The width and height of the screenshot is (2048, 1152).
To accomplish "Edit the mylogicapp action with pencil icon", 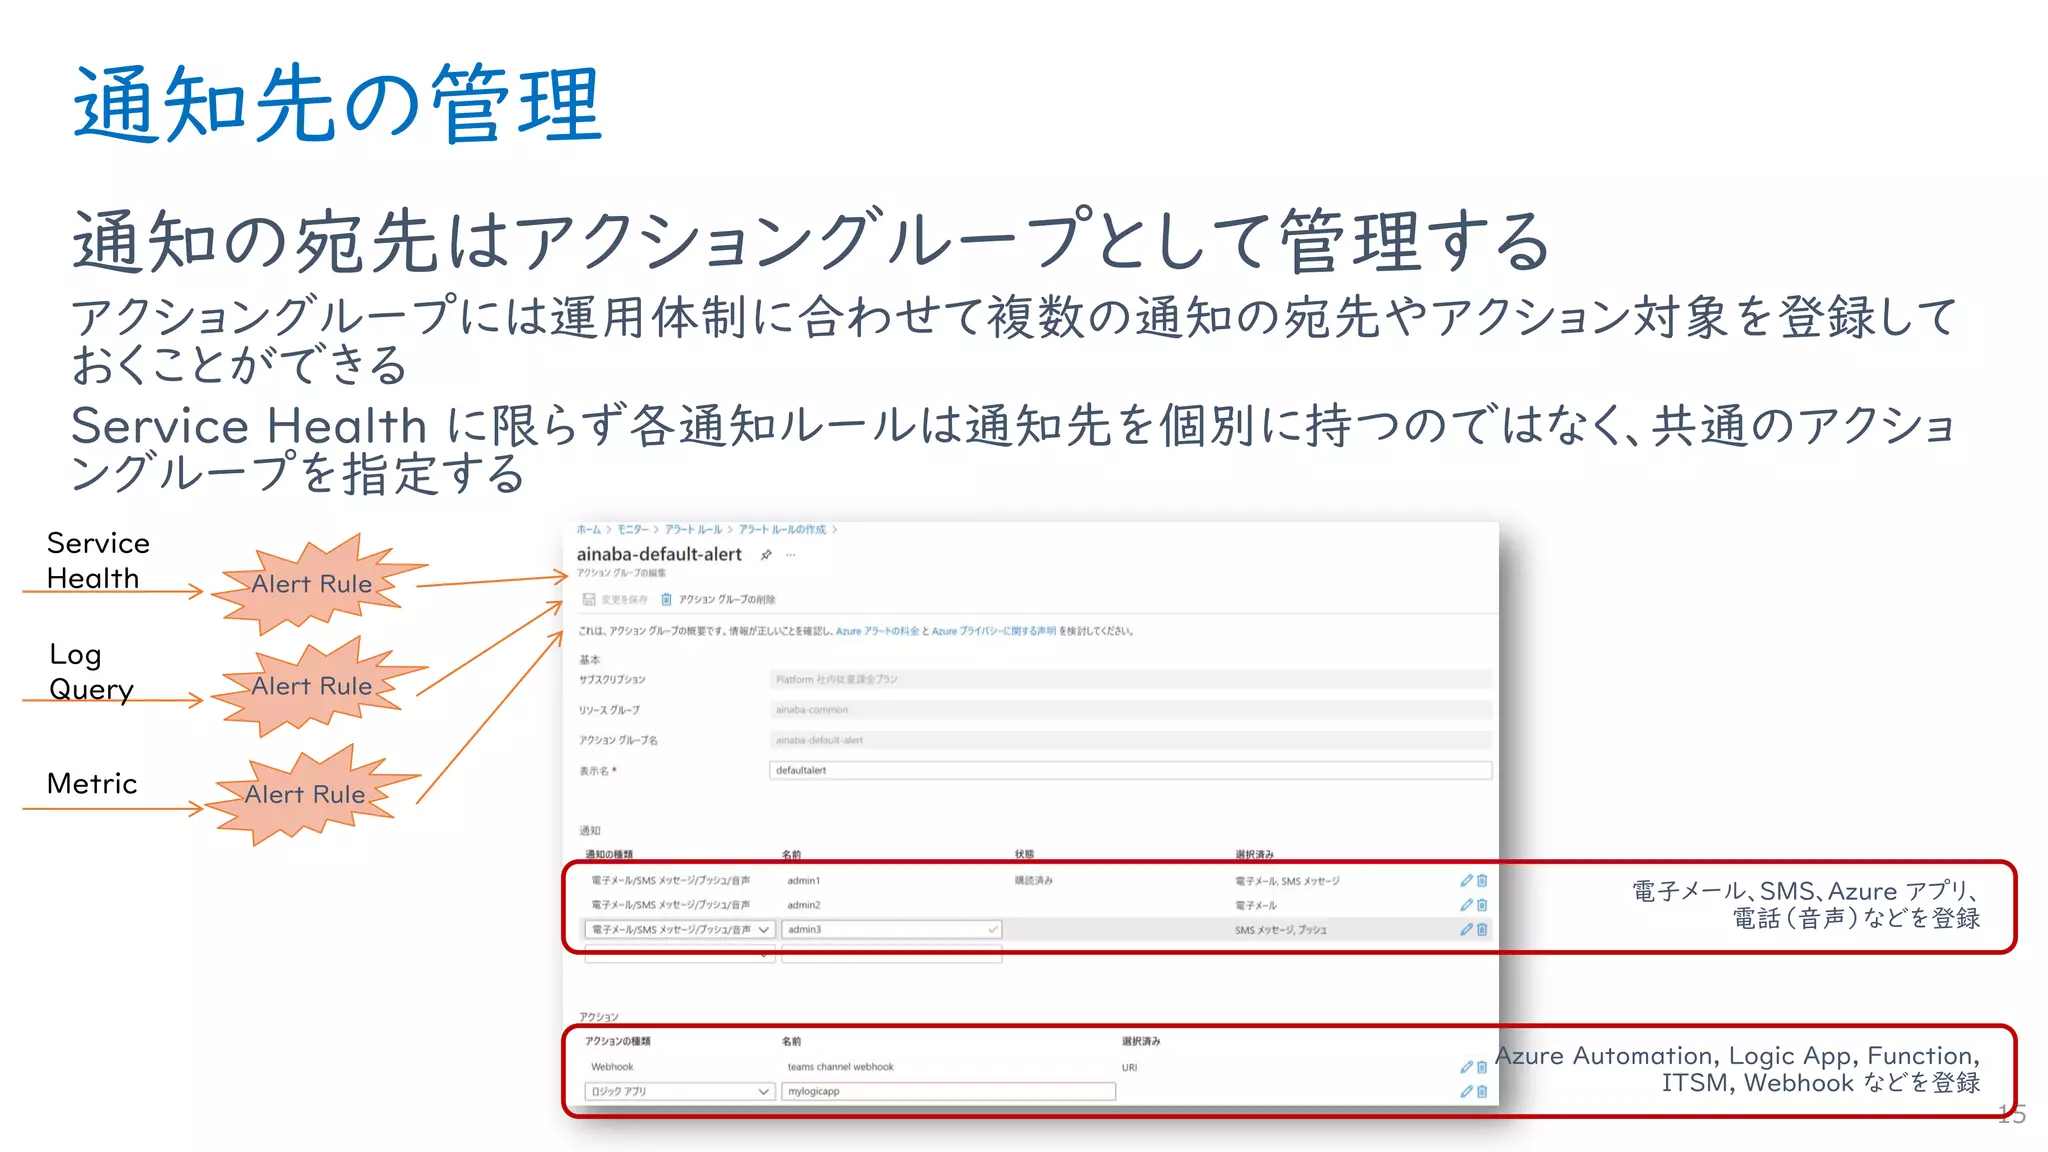I will pos(1466,1091).
